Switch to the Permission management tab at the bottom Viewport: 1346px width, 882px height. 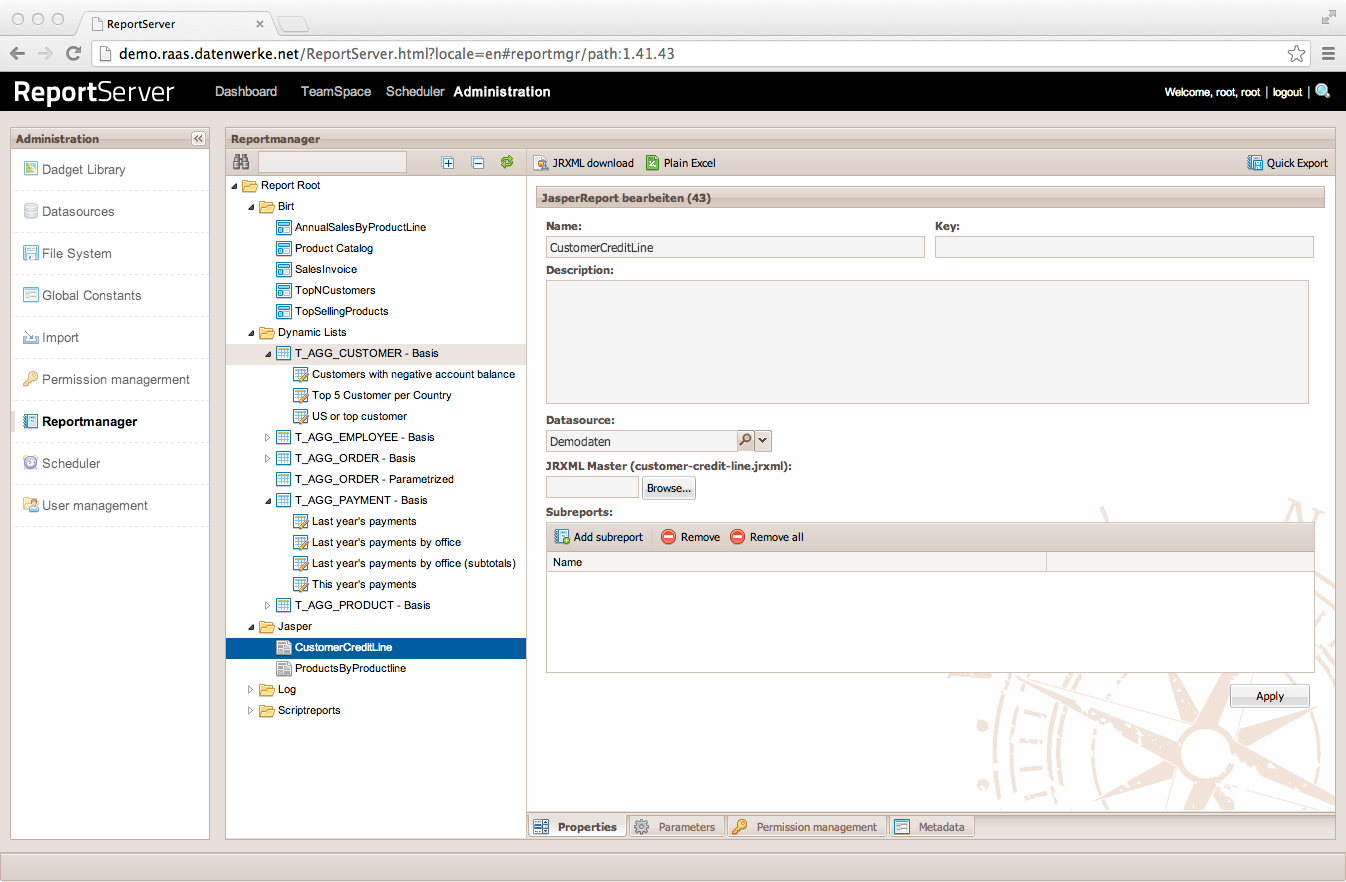click(x=806, y=827)
